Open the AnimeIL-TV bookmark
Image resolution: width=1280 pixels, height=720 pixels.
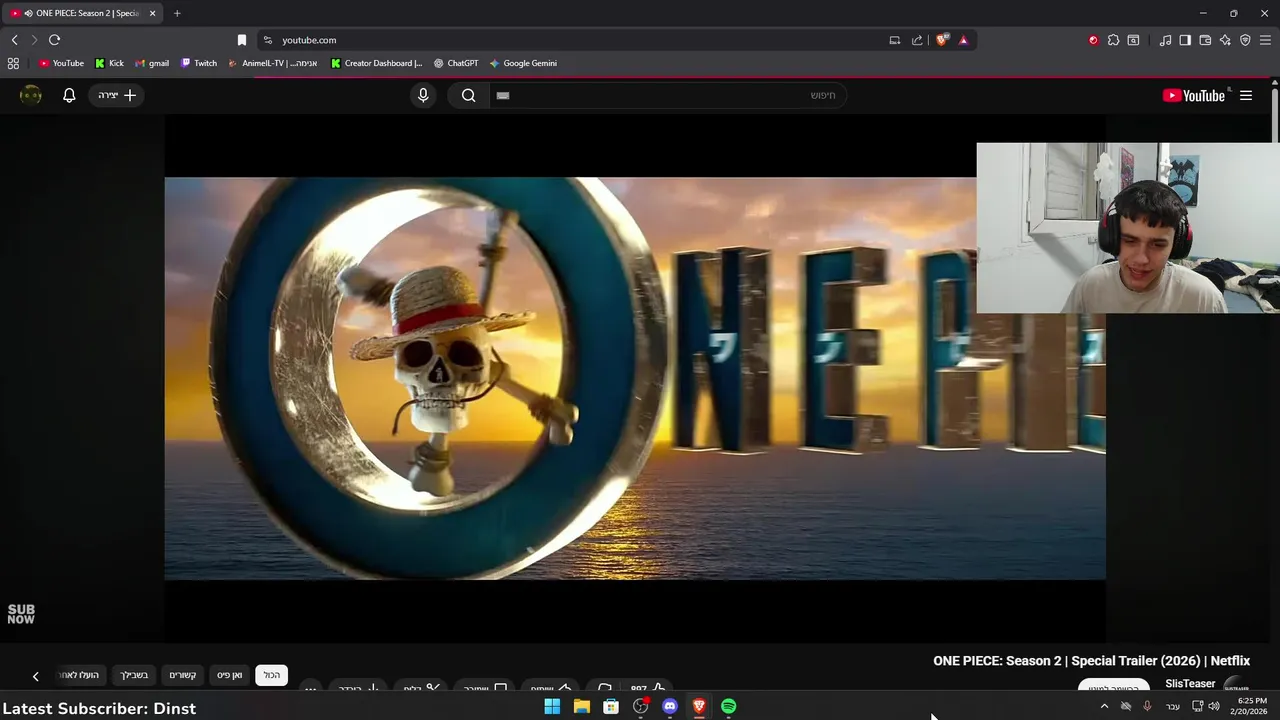tap(272, 63)
